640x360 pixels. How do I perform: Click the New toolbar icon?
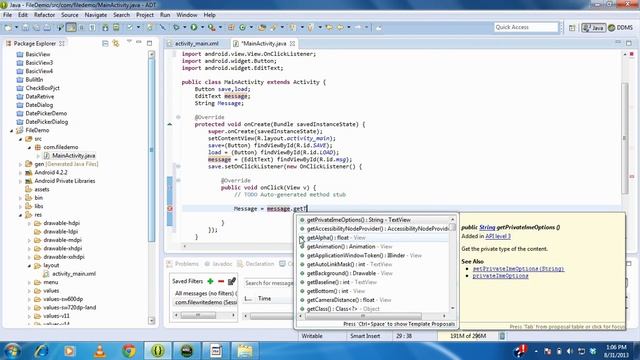point(8,27)
